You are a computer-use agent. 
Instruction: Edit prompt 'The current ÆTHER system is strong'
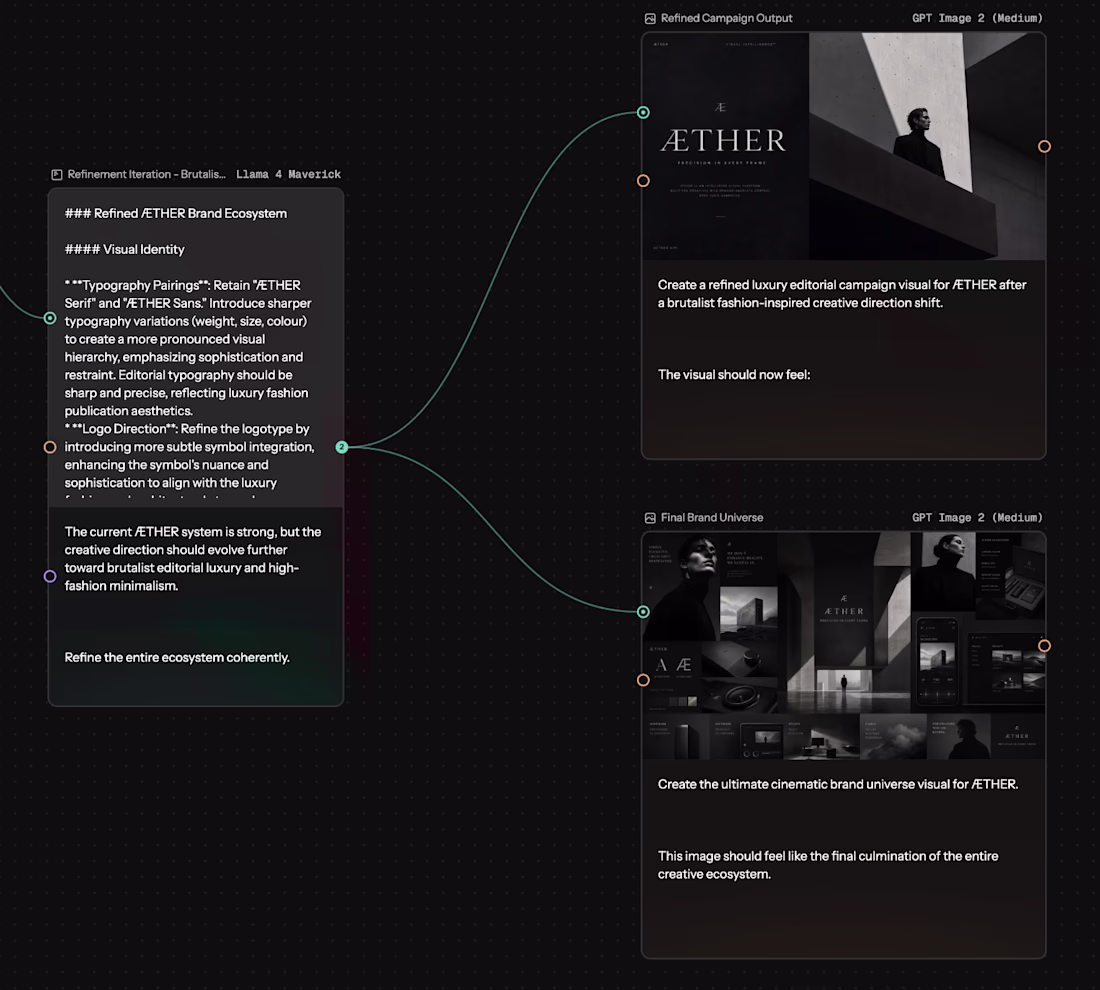point(193,558)
